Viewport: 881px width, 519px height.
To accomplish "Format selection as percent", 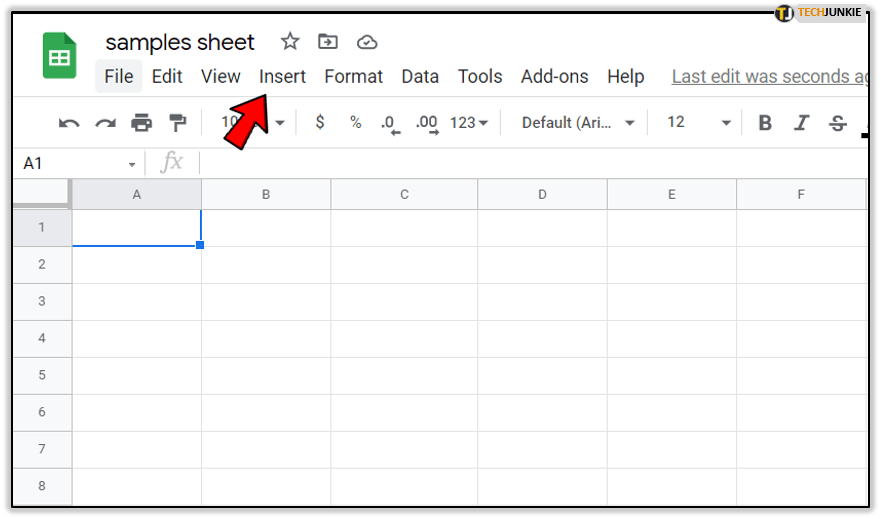I will 355,122.
